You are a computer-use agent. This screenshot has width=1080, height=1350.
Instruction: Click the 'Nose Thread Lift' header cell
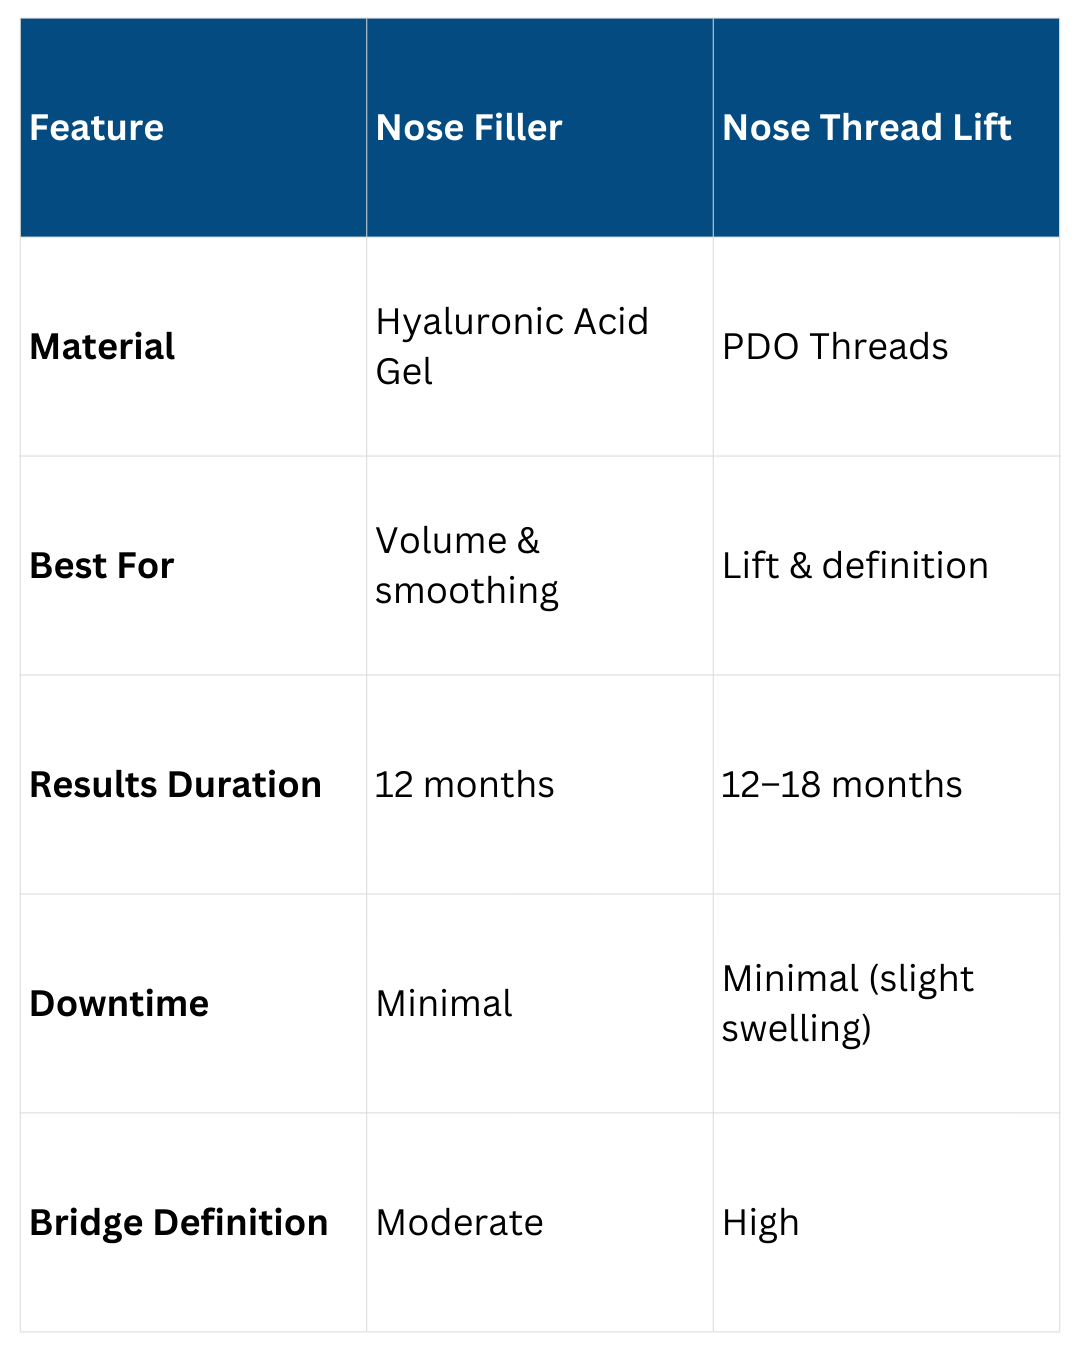(x=867, y=128)
